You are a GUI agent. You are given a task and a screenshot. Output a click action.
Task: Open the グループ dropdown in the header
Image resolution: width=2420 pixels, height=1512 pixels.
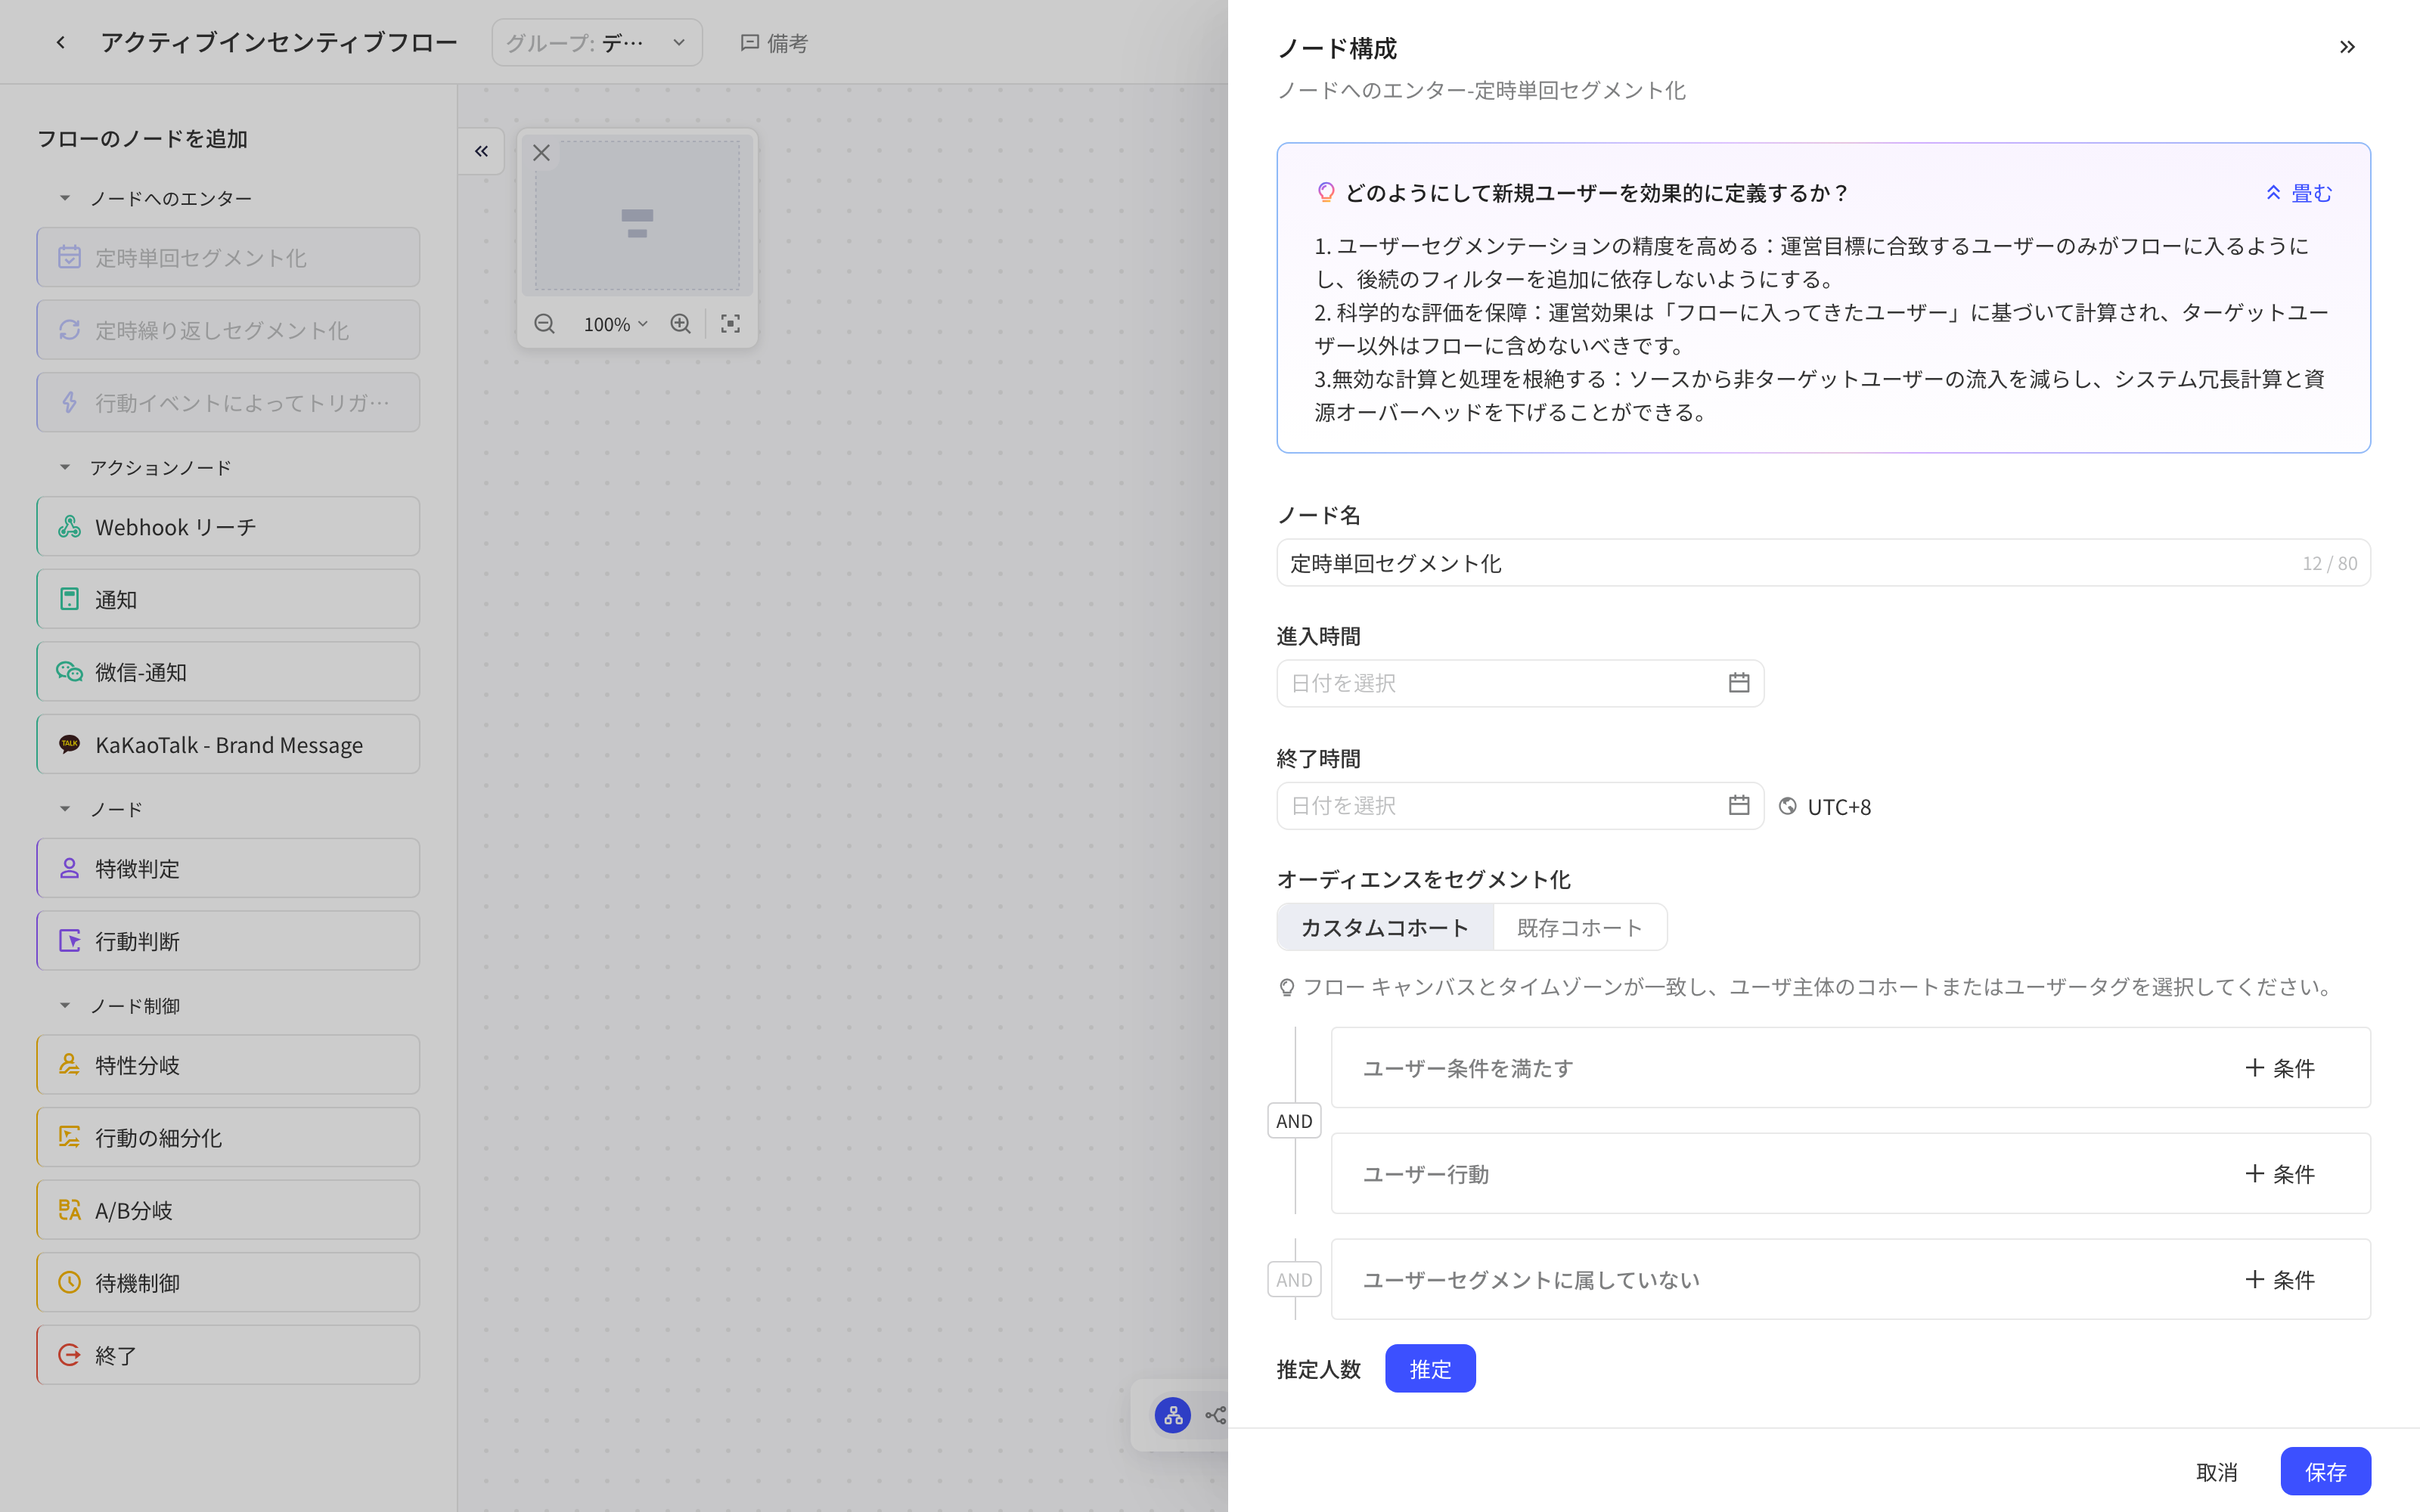click(x=597, y=42)
